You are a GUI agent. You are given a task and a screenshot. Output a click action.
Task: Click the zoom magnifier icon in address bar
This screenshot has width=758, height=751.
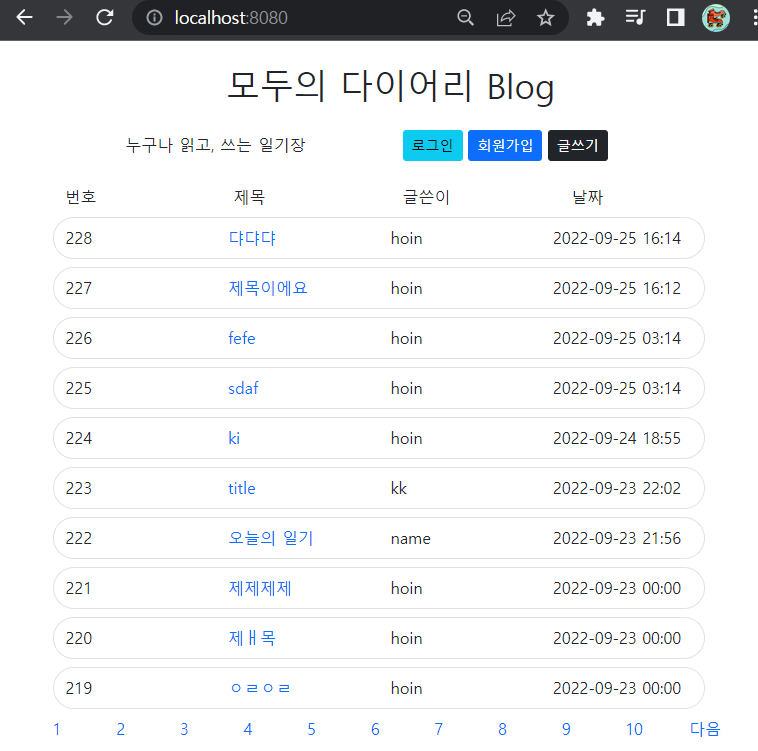pyautogui.click(x=465, y=18)
